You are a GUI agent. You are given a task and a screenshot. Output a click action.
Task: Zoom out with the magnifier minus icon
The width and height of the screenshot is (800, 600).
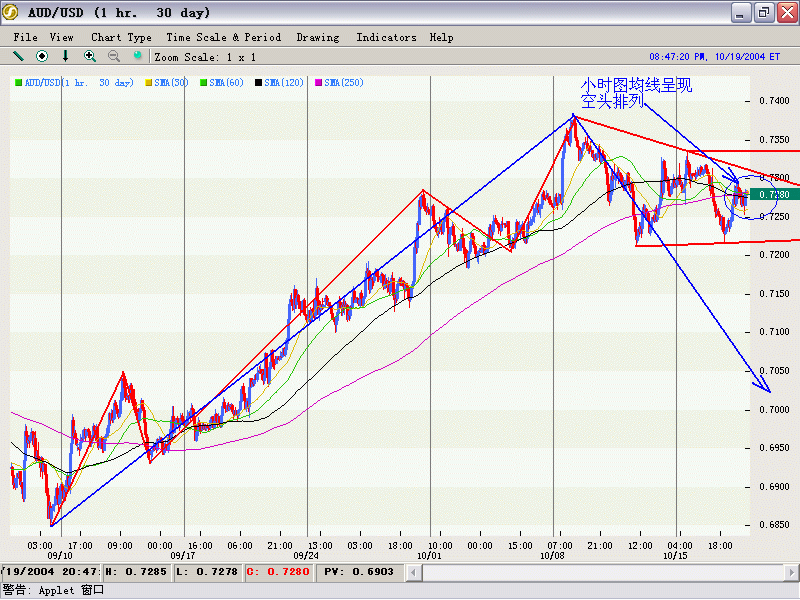tap(114, 57)
